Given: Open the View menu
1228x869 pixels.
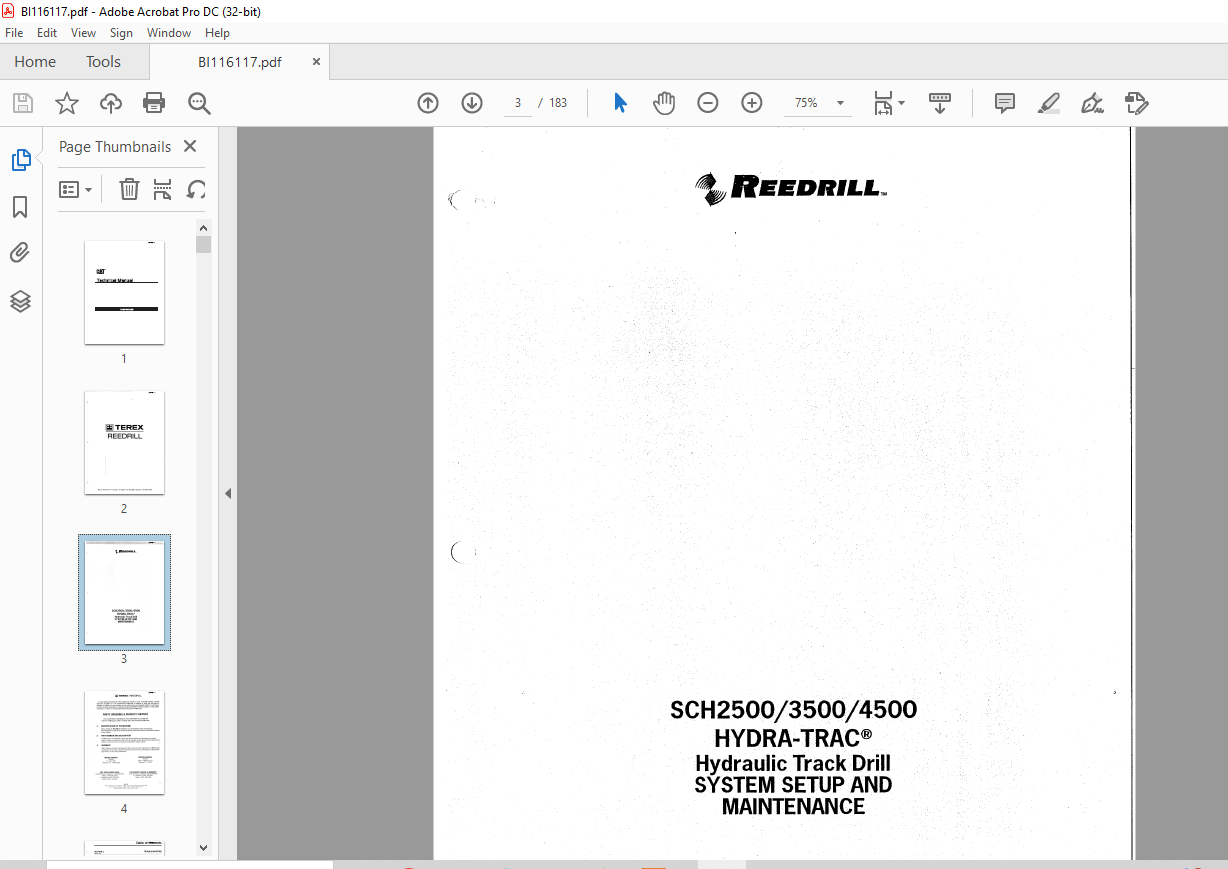Looking at the screenshot, I should click(x=84, y=33).
